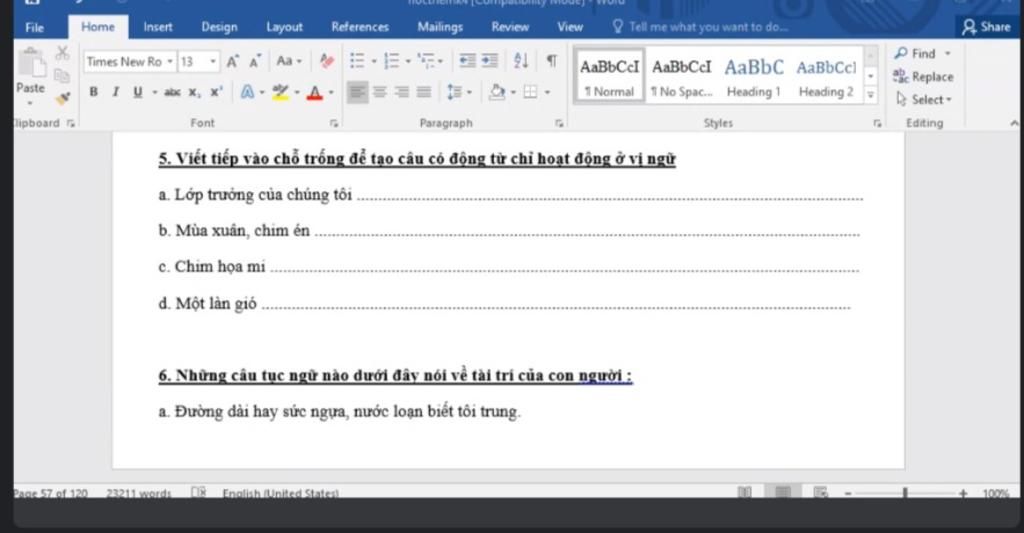Switch to Read Mode view

point(744,492)
